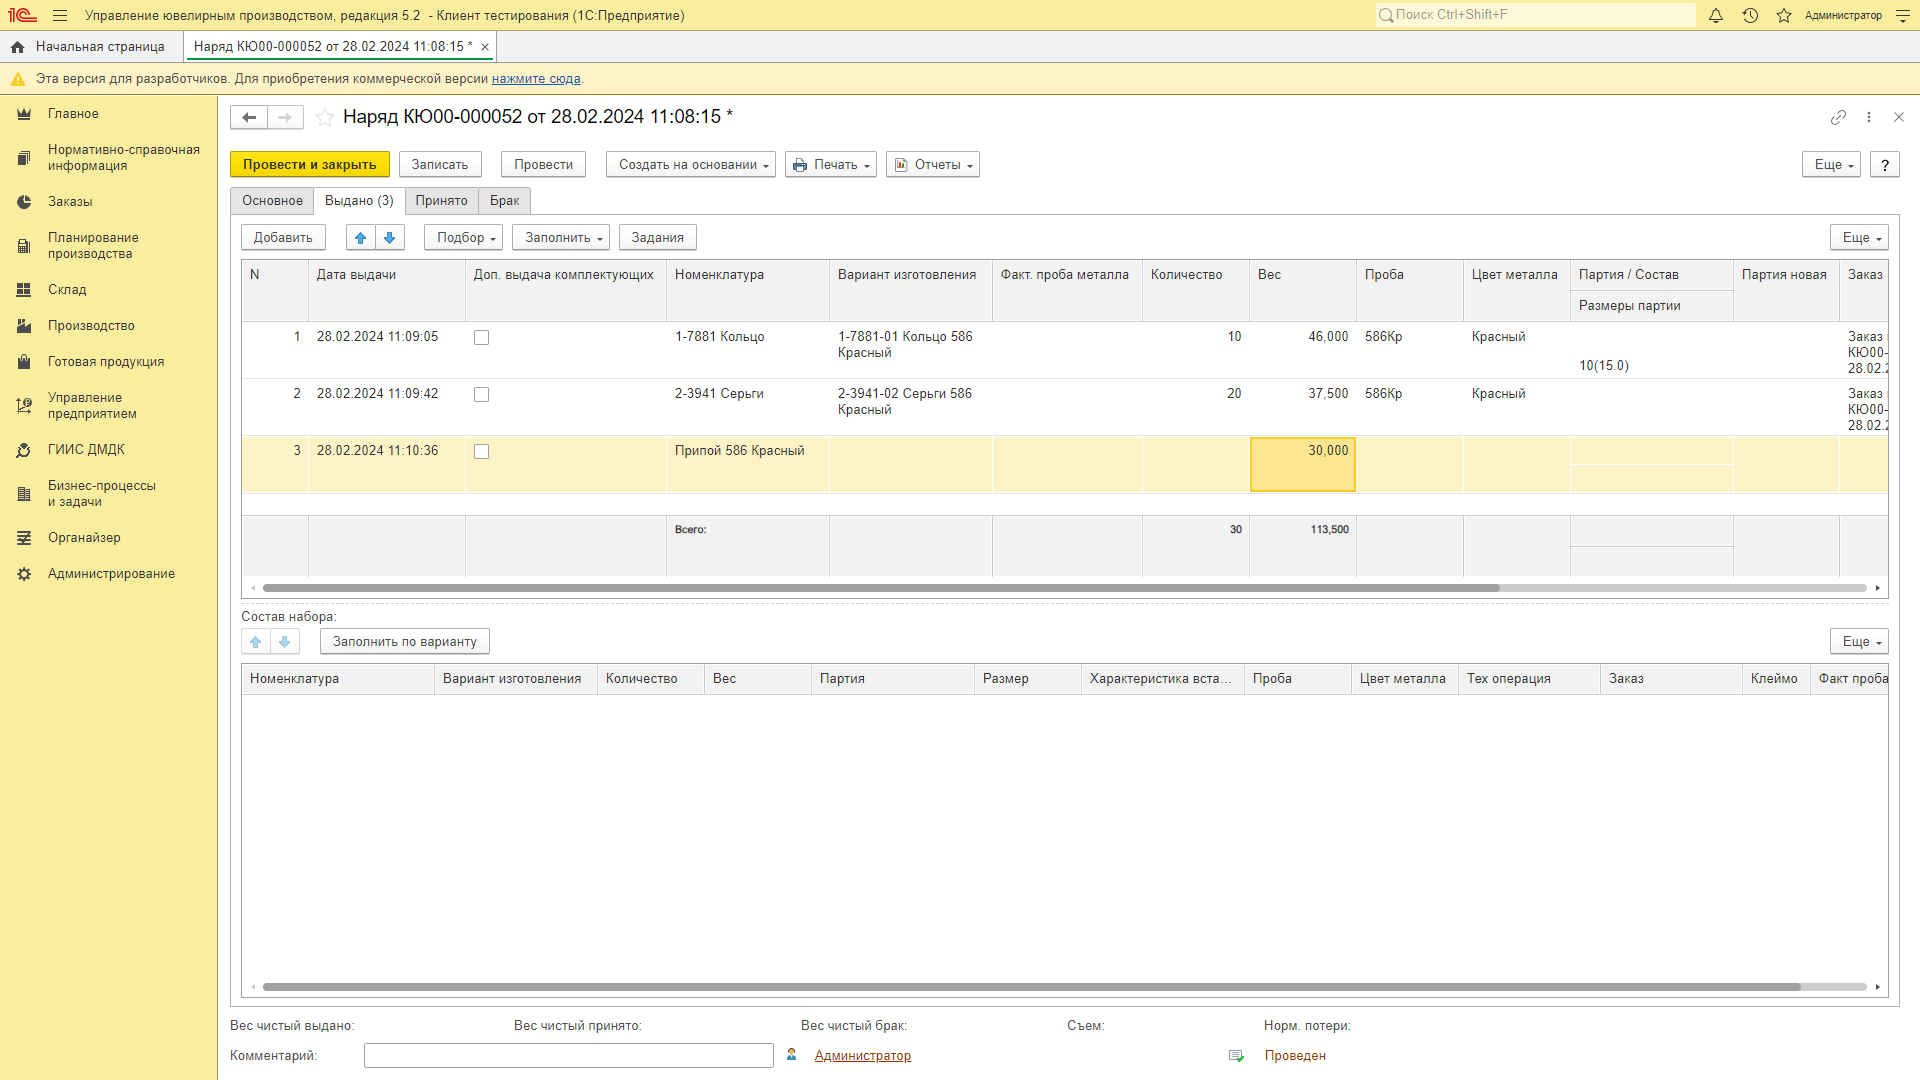This screenshot has width=1920, height=1080.
Task: Open the Подбор dropdown
Action: point(463,238)
